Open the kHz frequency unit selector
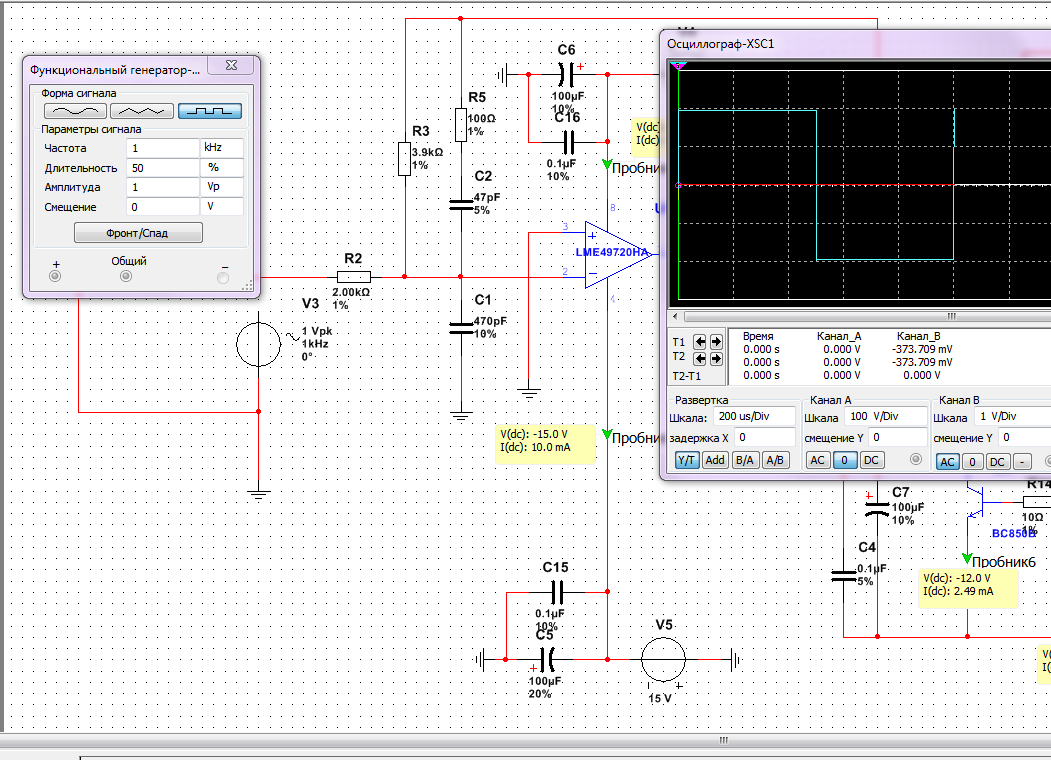This screenshot has width=1051, height=760. (x=221, y=148)
